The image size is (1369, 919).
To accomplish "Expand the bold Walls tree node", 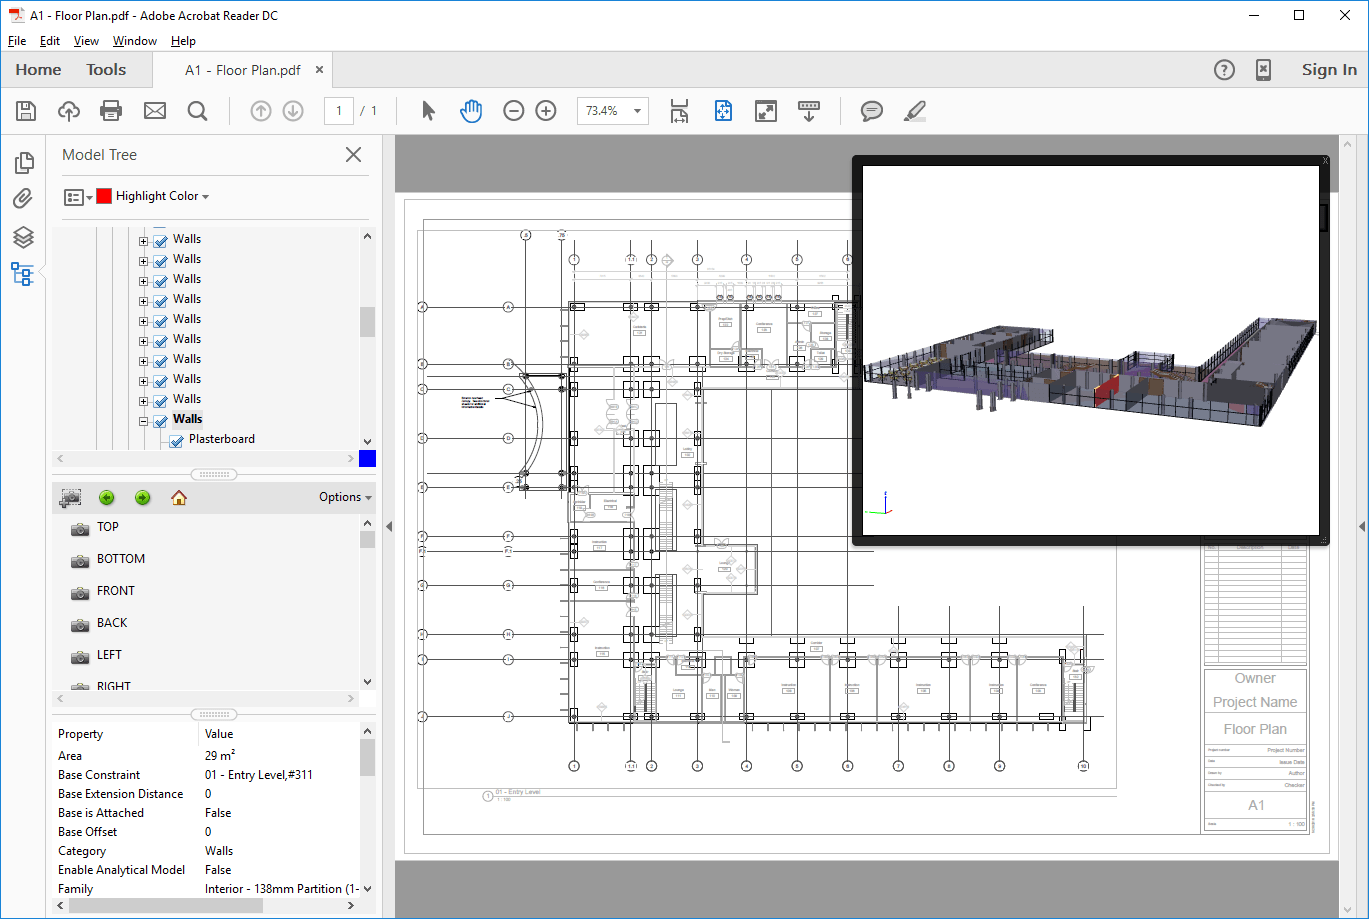I will pyautogui.click(x=144, y=419).
